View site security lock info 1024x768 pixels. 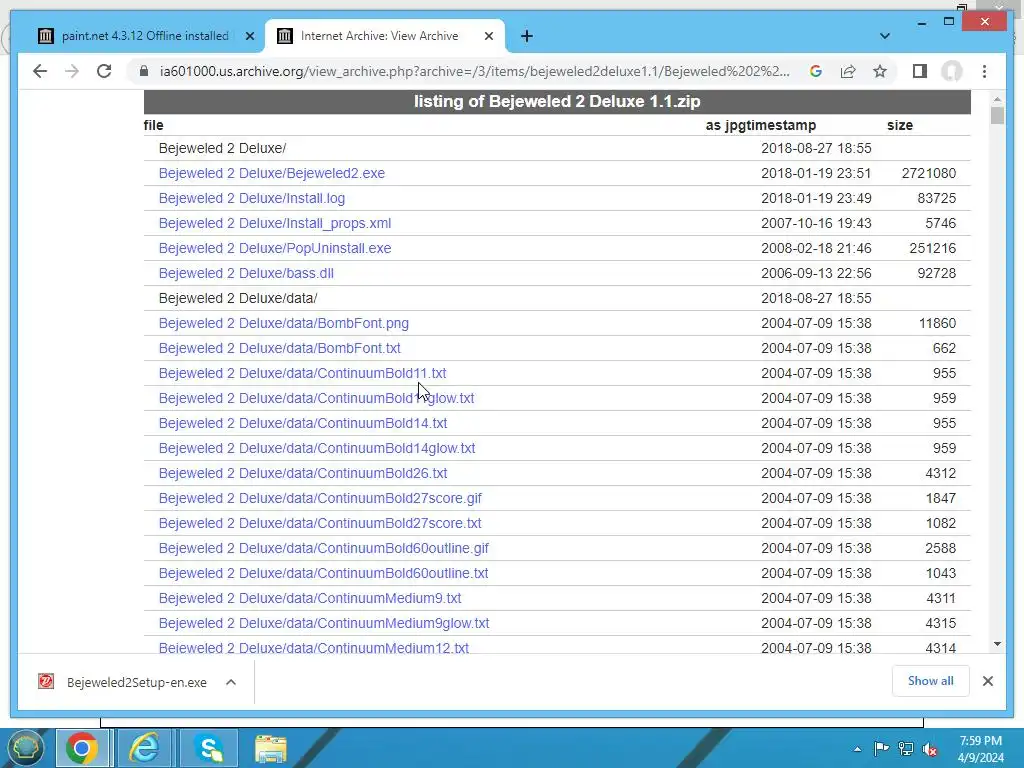(x=144, y=71)
